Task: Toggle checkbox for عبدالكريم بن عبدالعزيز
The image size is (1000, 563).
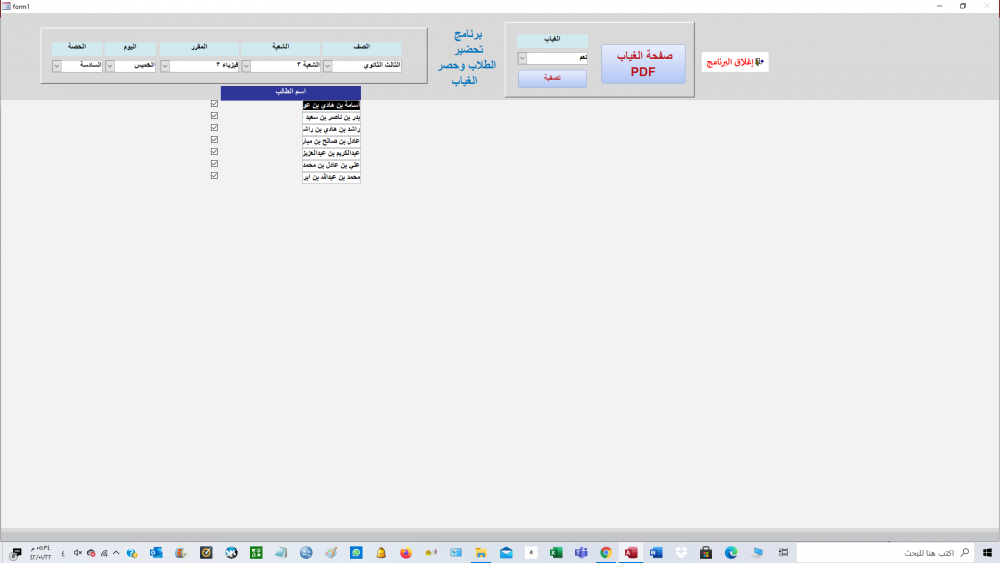Action: pyautogui.click(x=214, y=152)
